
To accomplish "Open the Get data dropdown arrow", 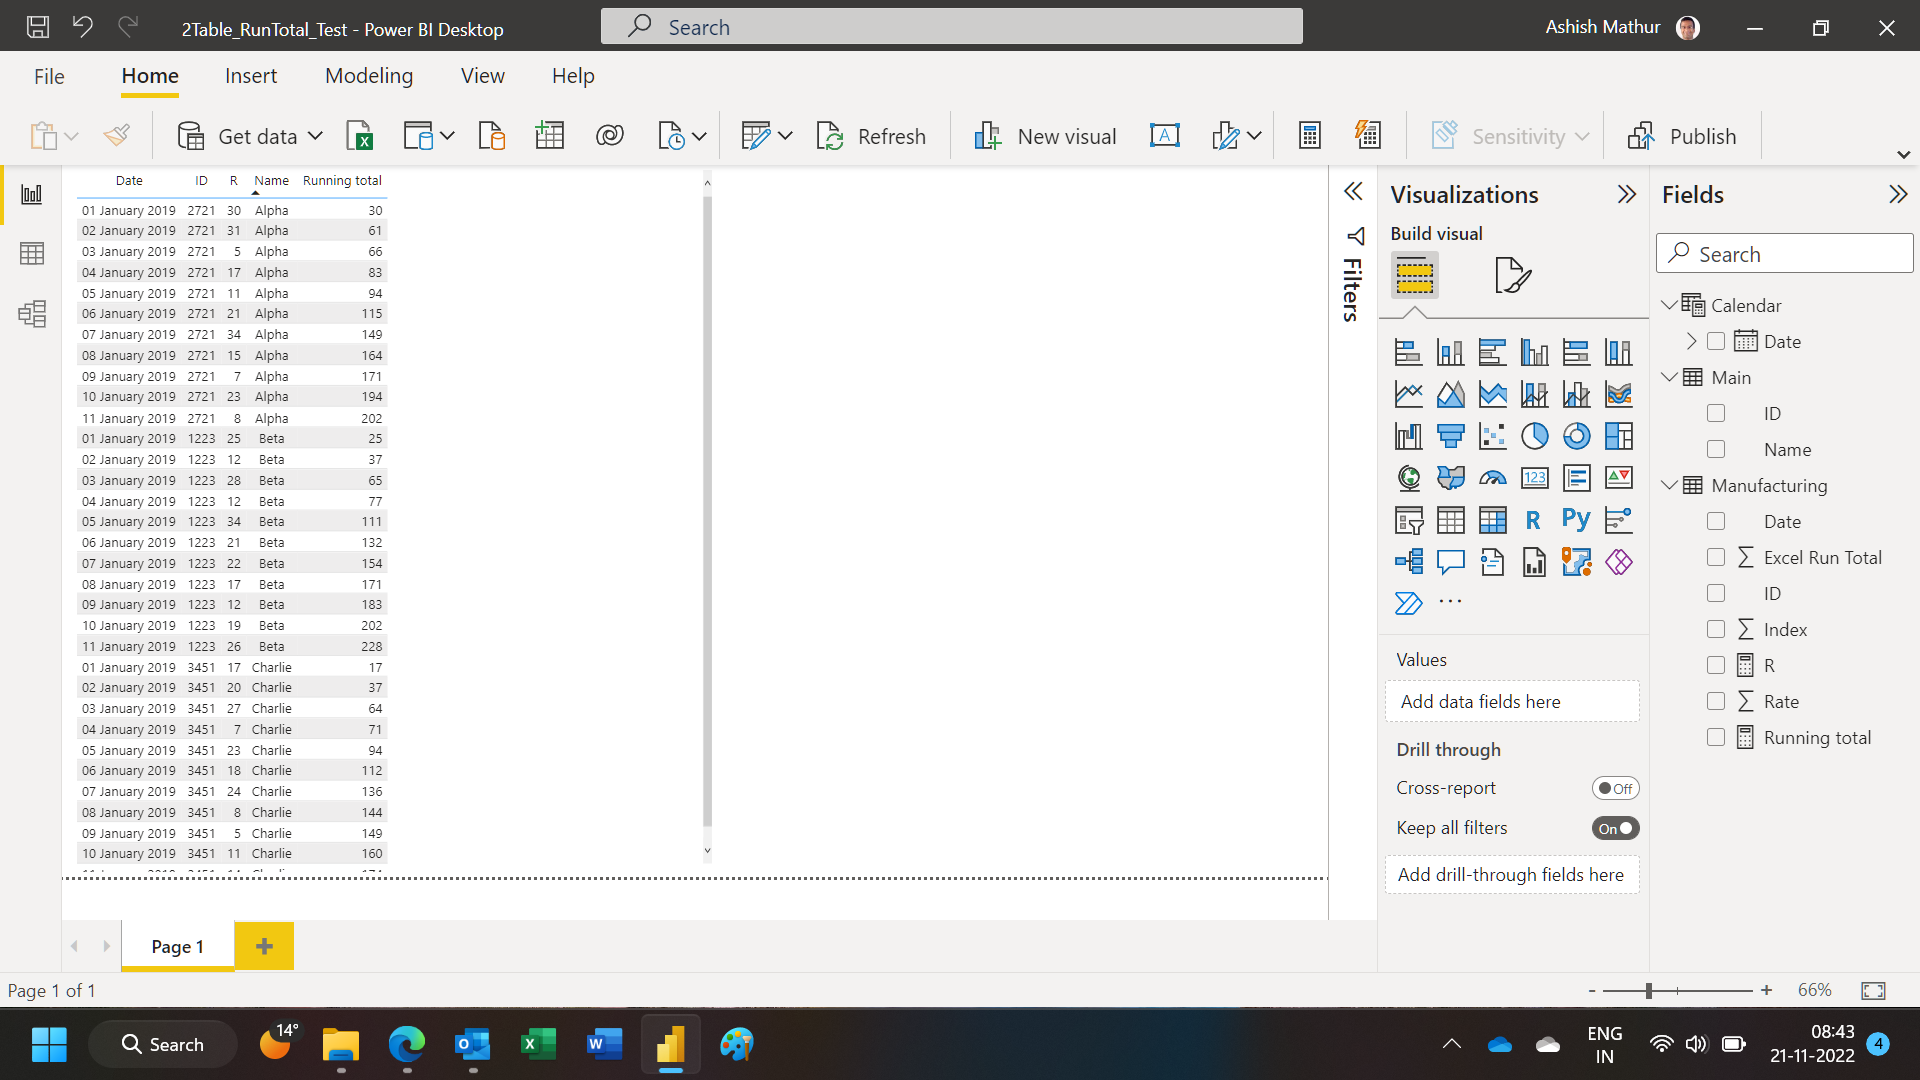I will (x=315, y=136).
